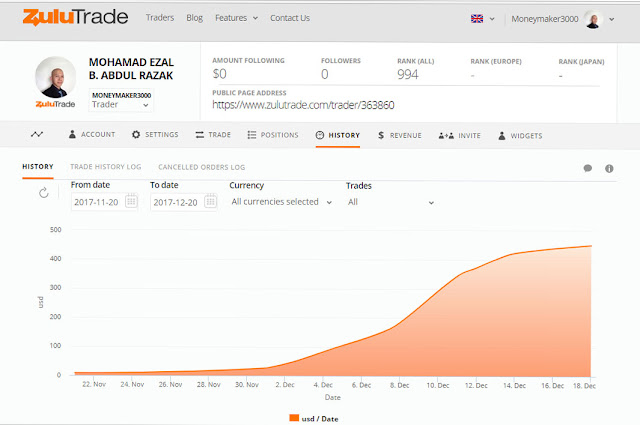Click the Trade arrows icon

coord(200,135)
